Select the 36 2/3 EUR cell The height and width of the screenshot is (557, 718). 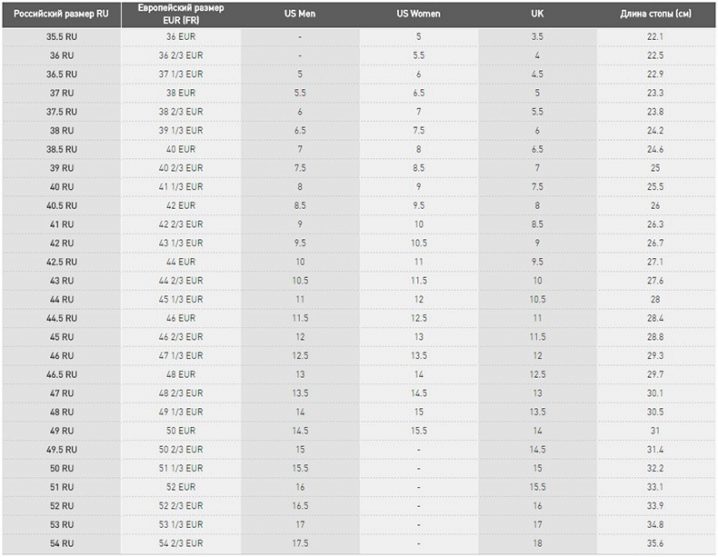(x=180, y=55)
